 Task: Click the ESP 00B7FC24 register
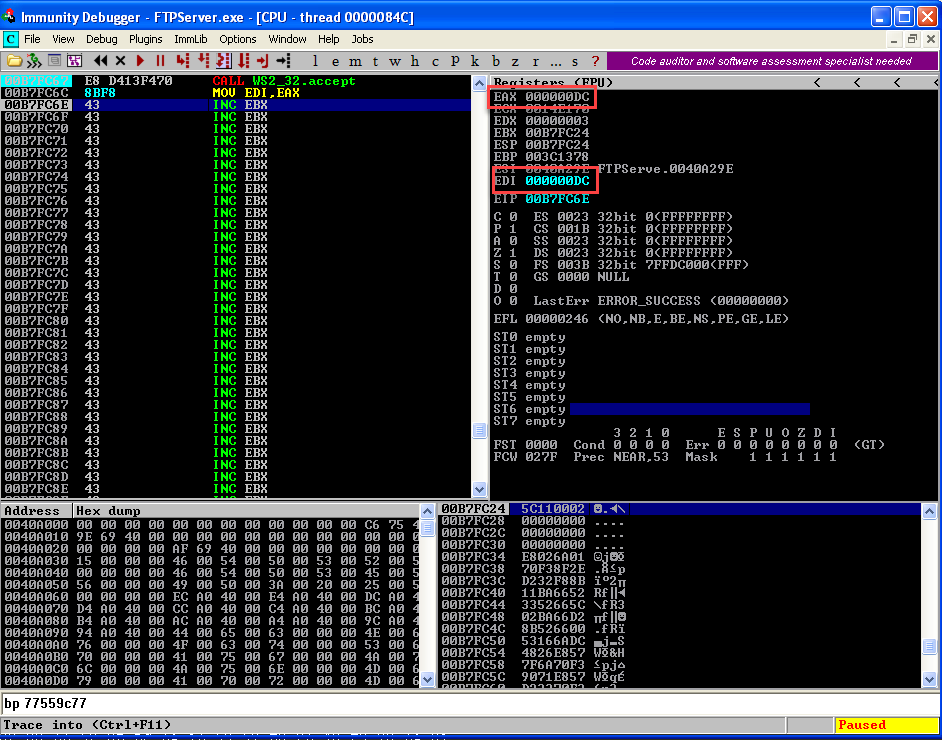[541, 145]
